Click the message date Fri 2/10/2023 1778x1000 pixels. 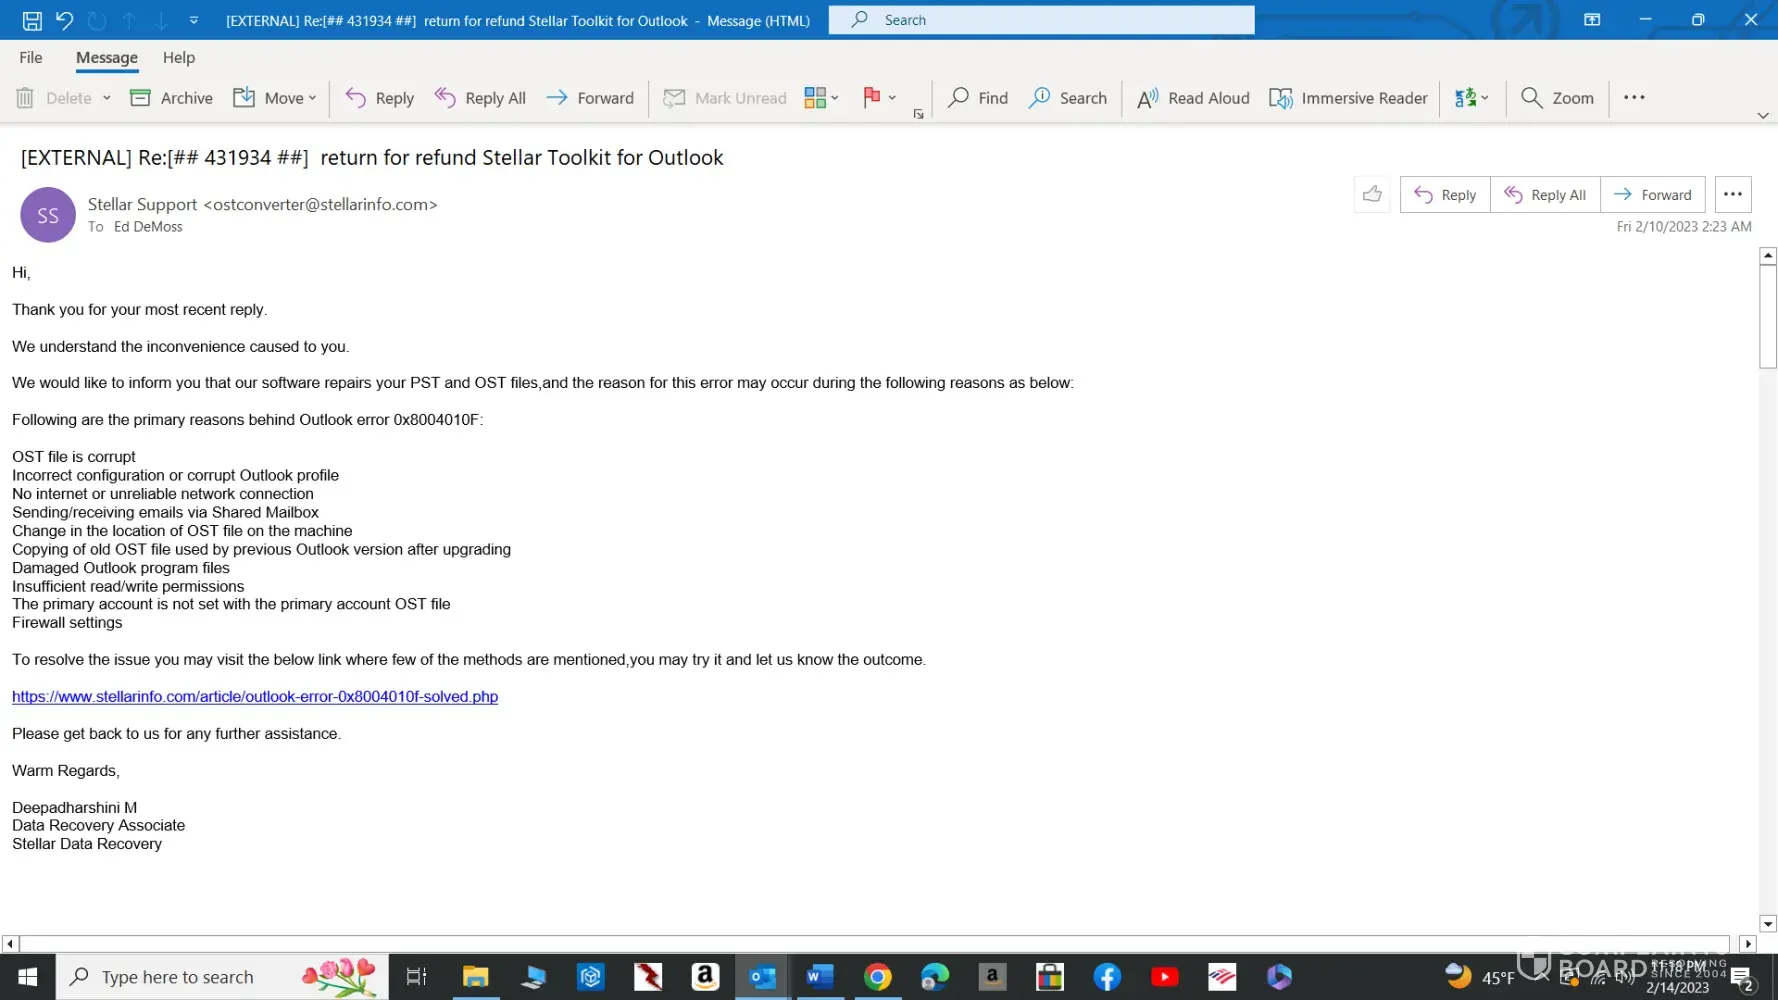(x=1684, y=227)
